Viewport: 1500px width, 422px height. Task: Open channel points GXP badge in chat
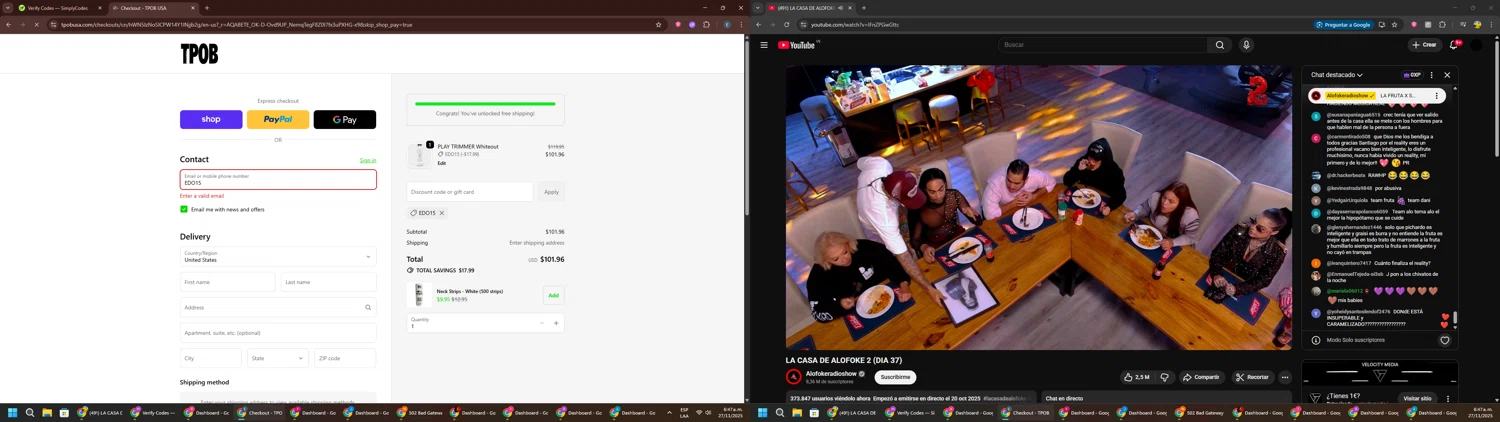pyautogui.click(x=1412, y=75)
